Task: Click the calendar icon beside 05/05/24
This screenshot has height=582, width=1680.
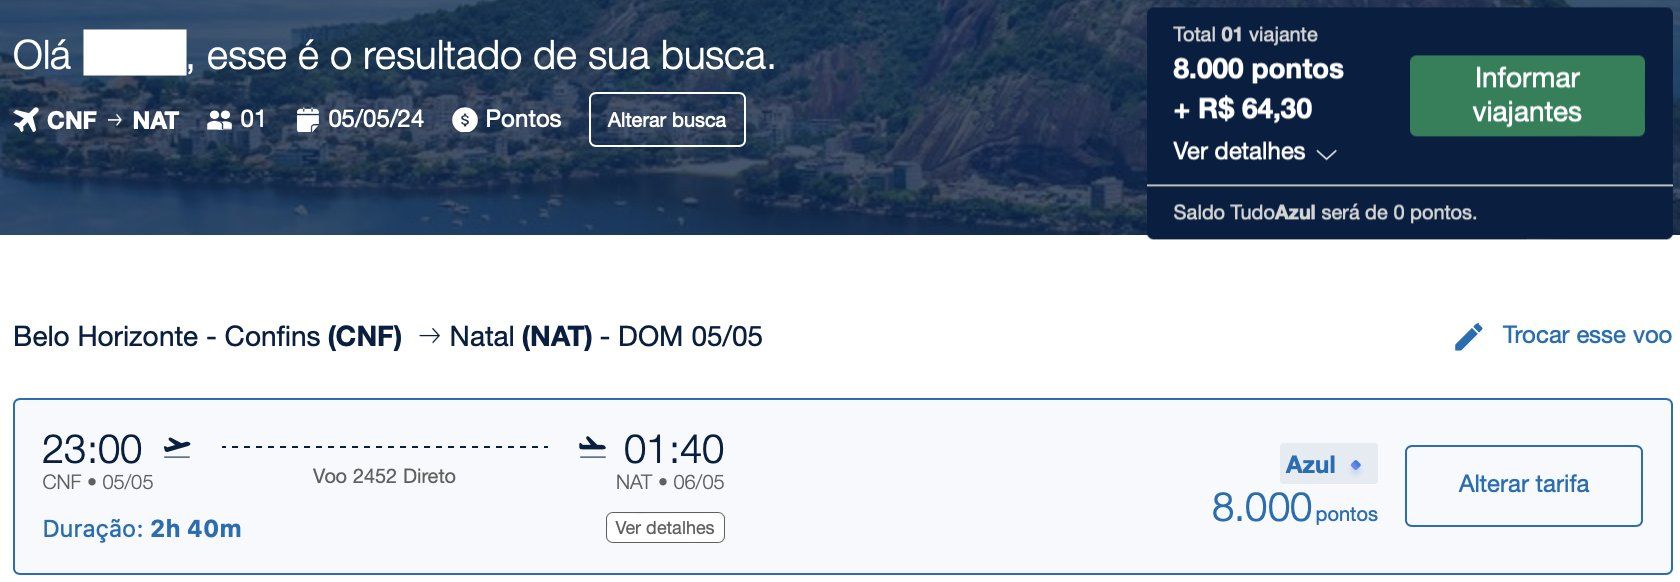Action: coord(307,120)
